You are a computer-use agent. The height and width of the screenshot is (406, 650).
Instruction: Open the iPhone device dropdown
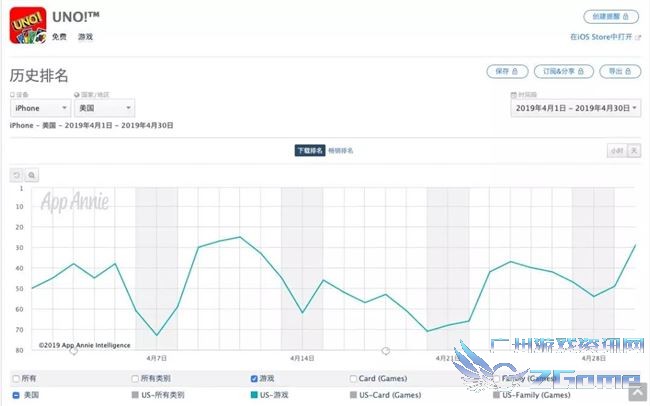coord(40,108)
